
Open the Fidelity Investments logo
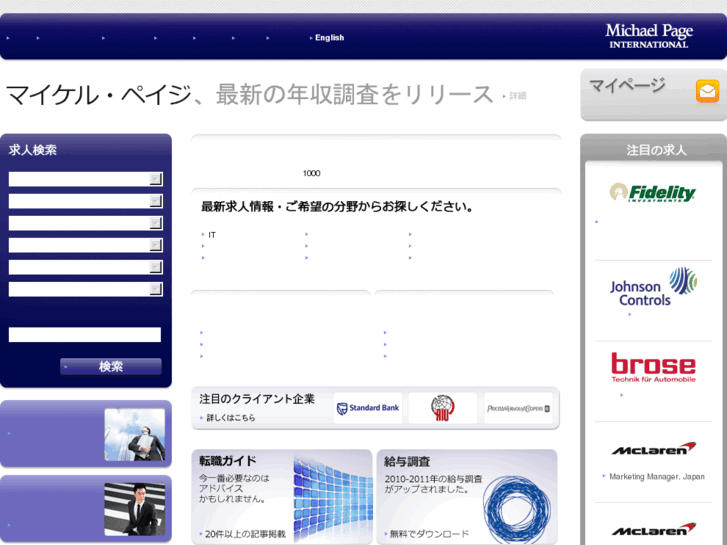[652, 192]
